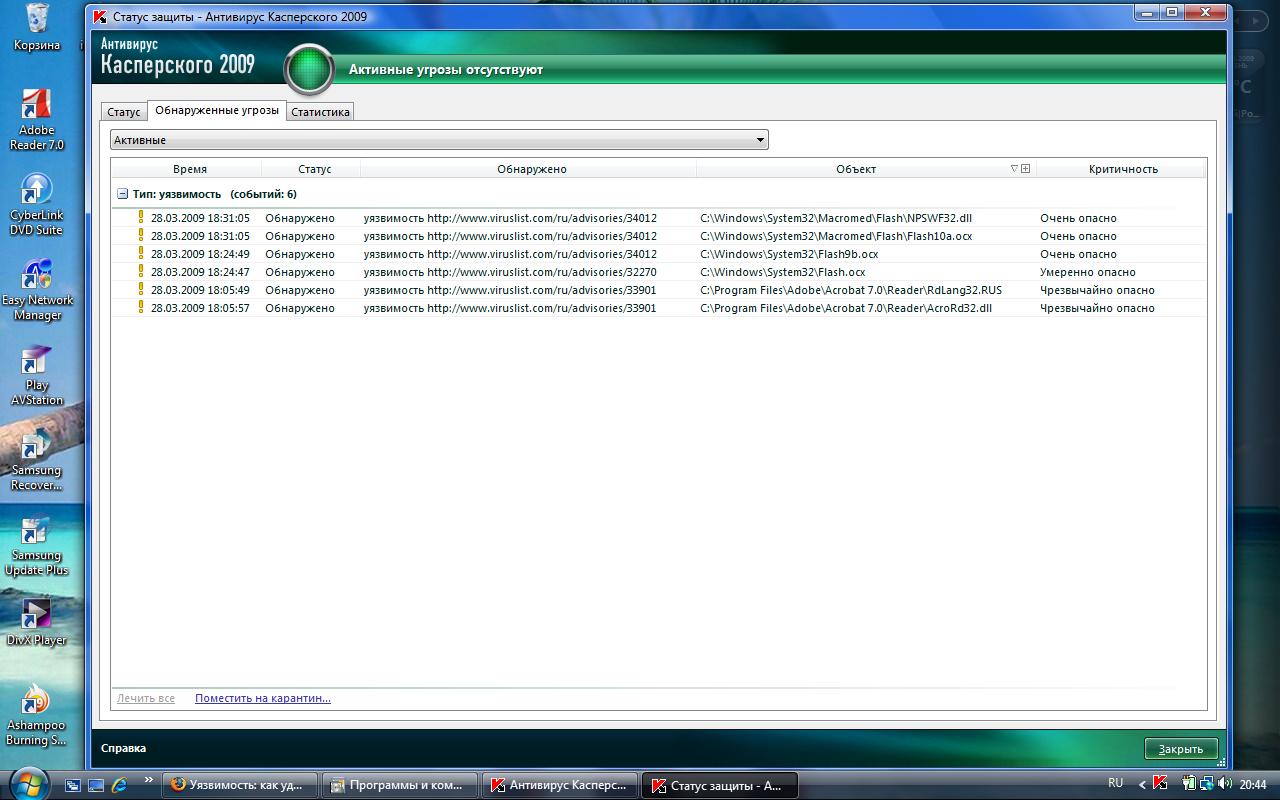Viewport: 1280px width, 800px height.
Task: Open the Recycle Bin desktop icon
Action: 37,27
